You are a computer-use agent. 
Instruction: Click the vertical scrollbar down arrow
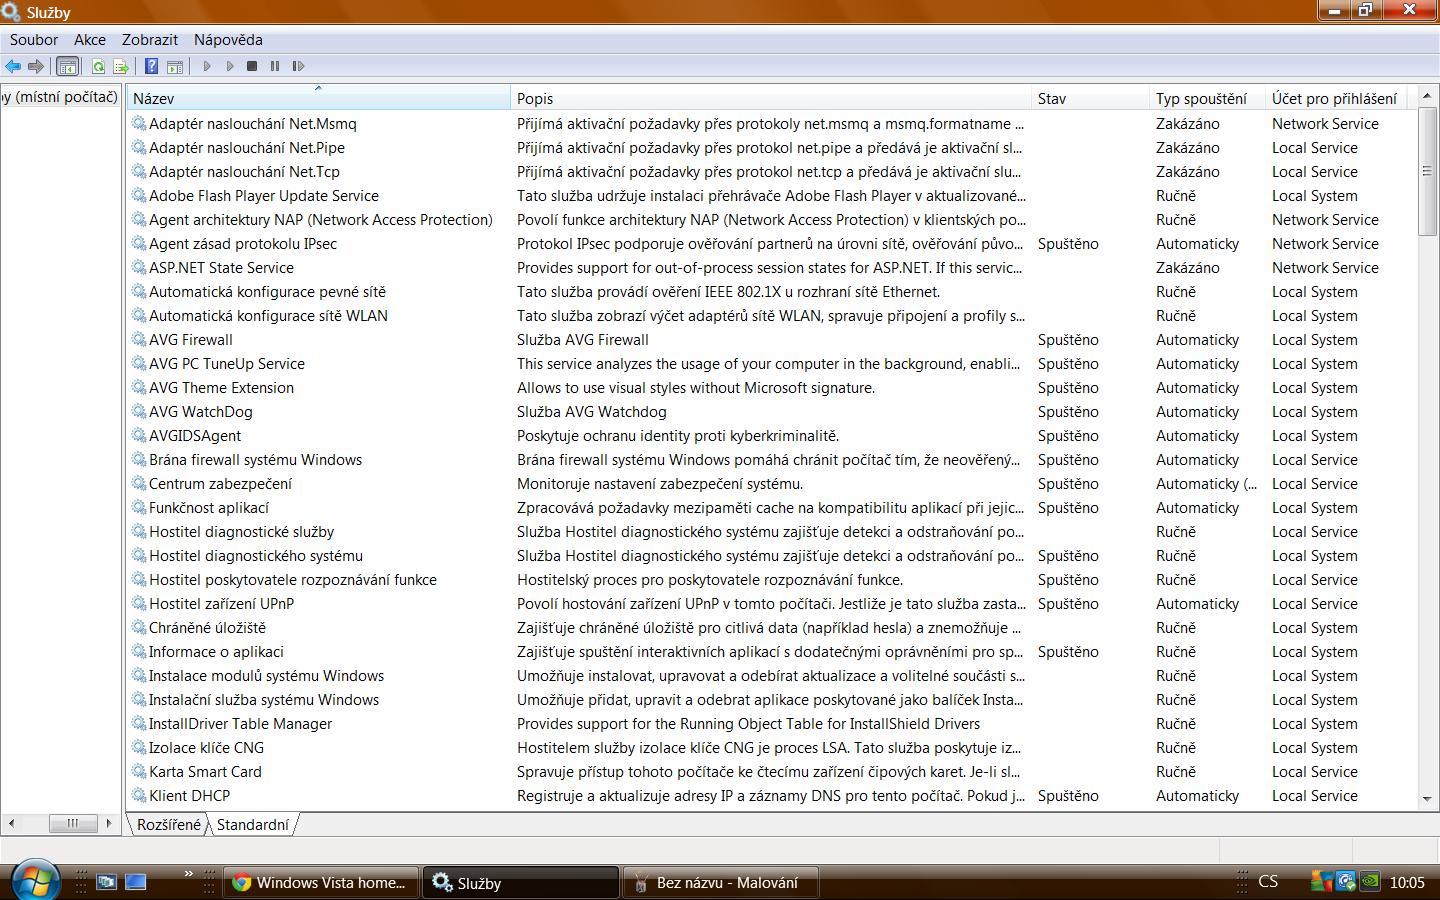coord(1427,799)
